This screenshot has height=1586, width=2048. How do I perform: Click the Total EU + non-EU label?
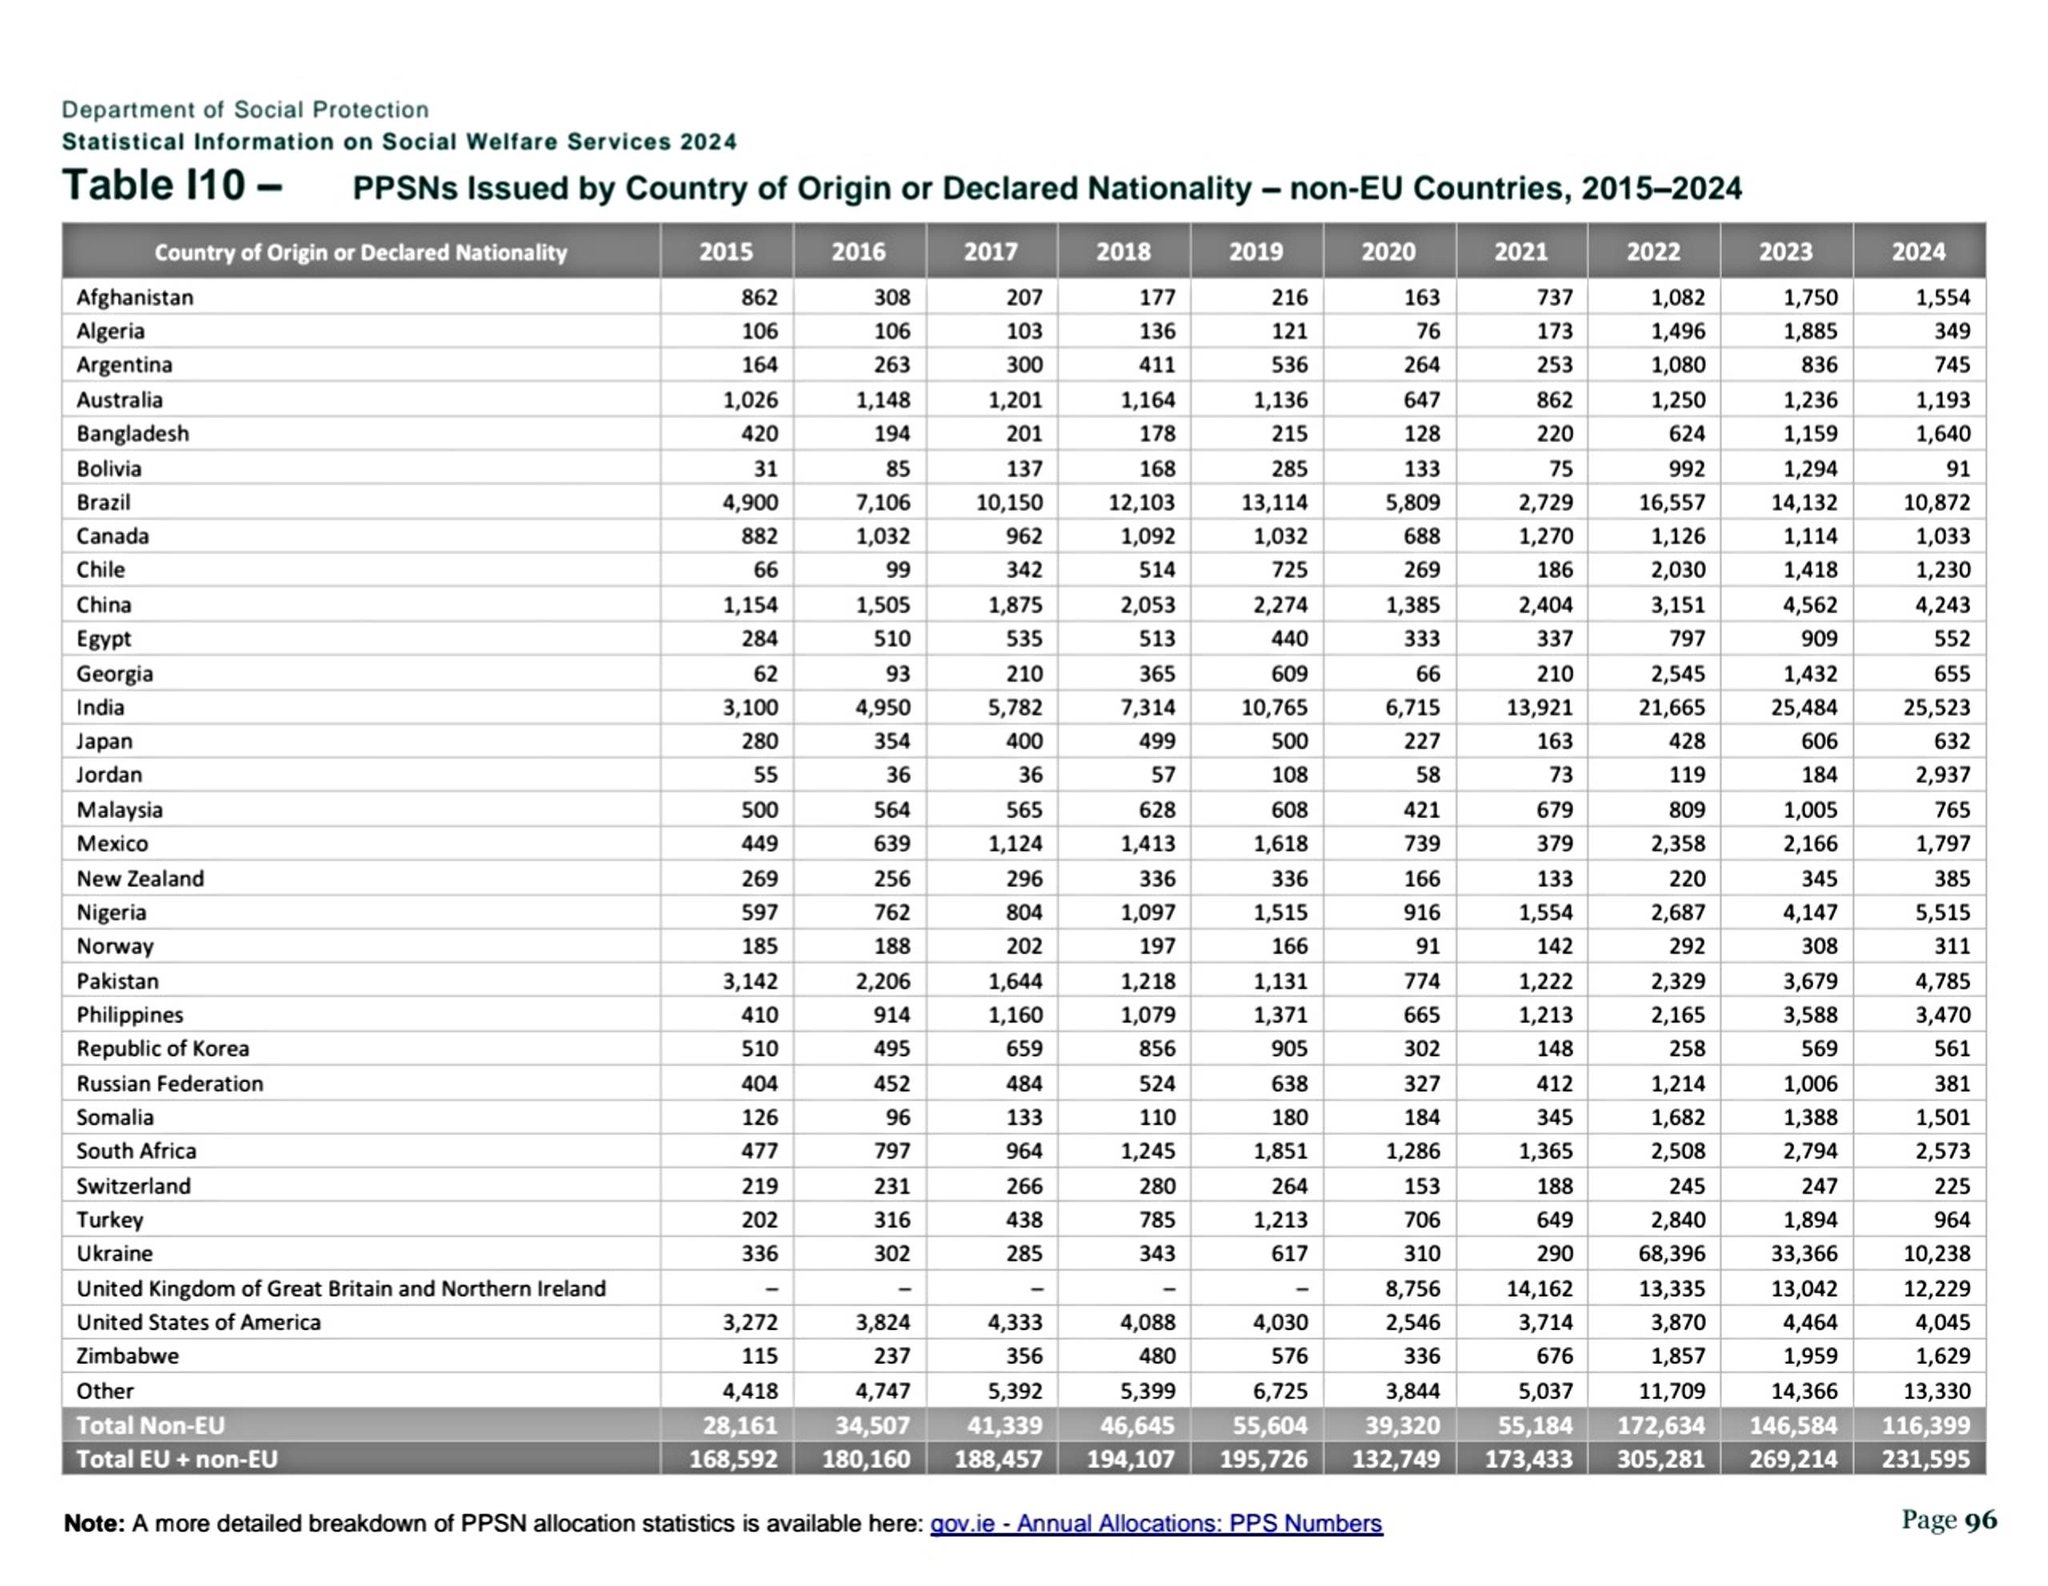pyautogui.click(x=177, y=1459)
